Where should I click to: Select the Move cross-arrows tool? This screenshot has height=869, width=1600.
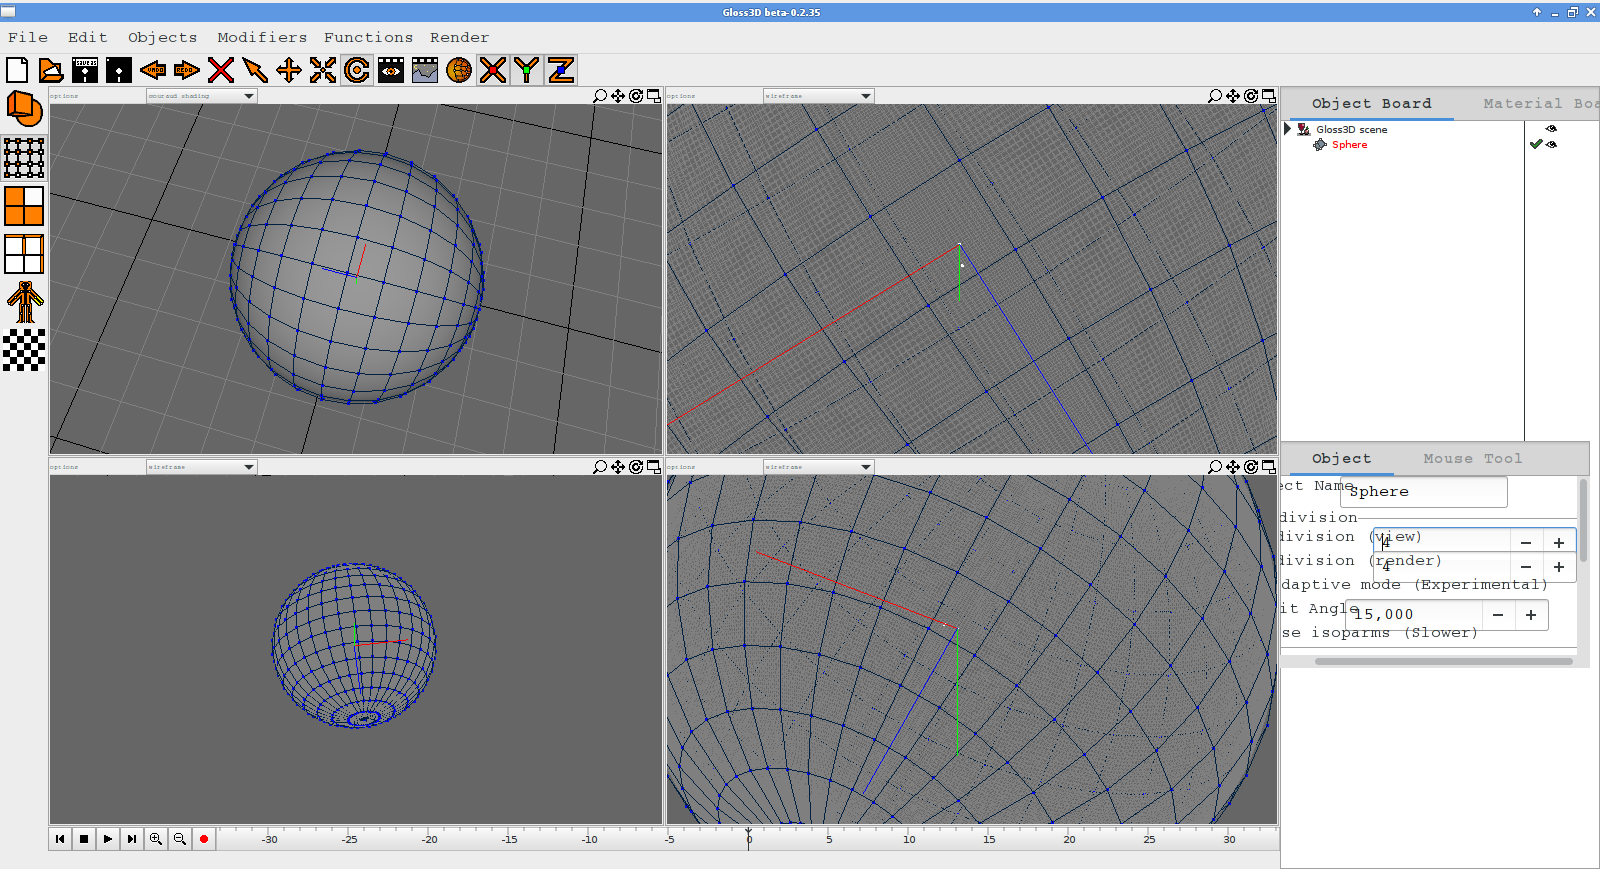289,70
